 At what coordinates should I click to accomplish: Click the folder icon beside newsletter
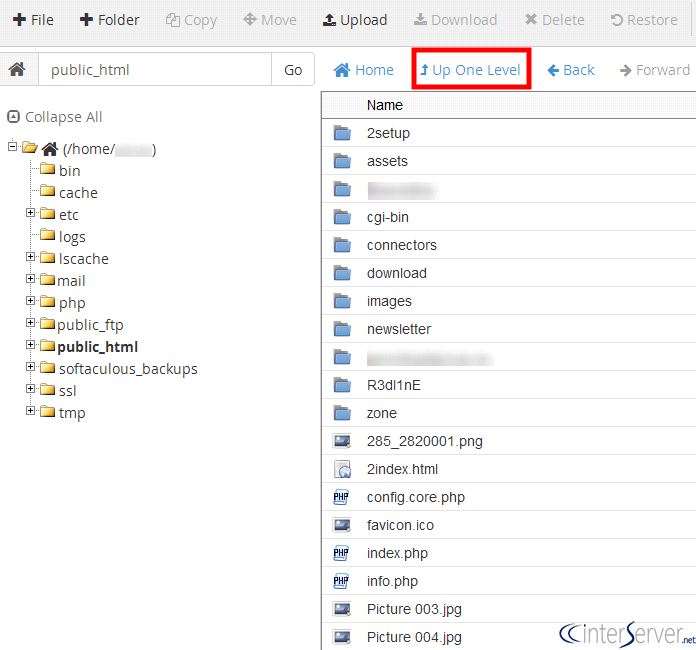pos(342,329)
